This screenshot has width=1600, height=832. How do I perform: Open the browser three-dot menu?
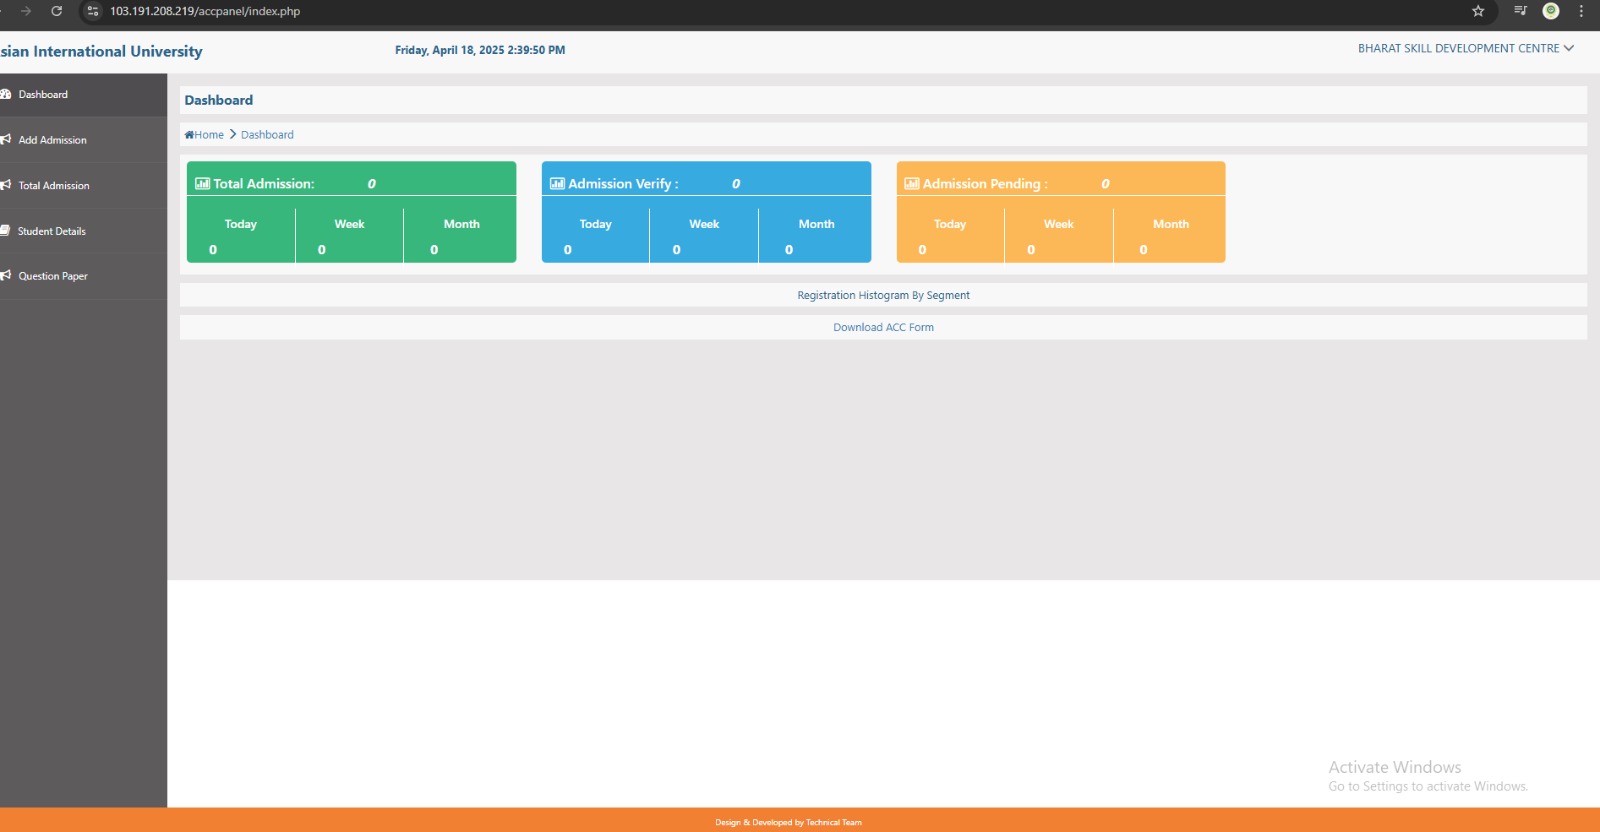(1581, 11)
